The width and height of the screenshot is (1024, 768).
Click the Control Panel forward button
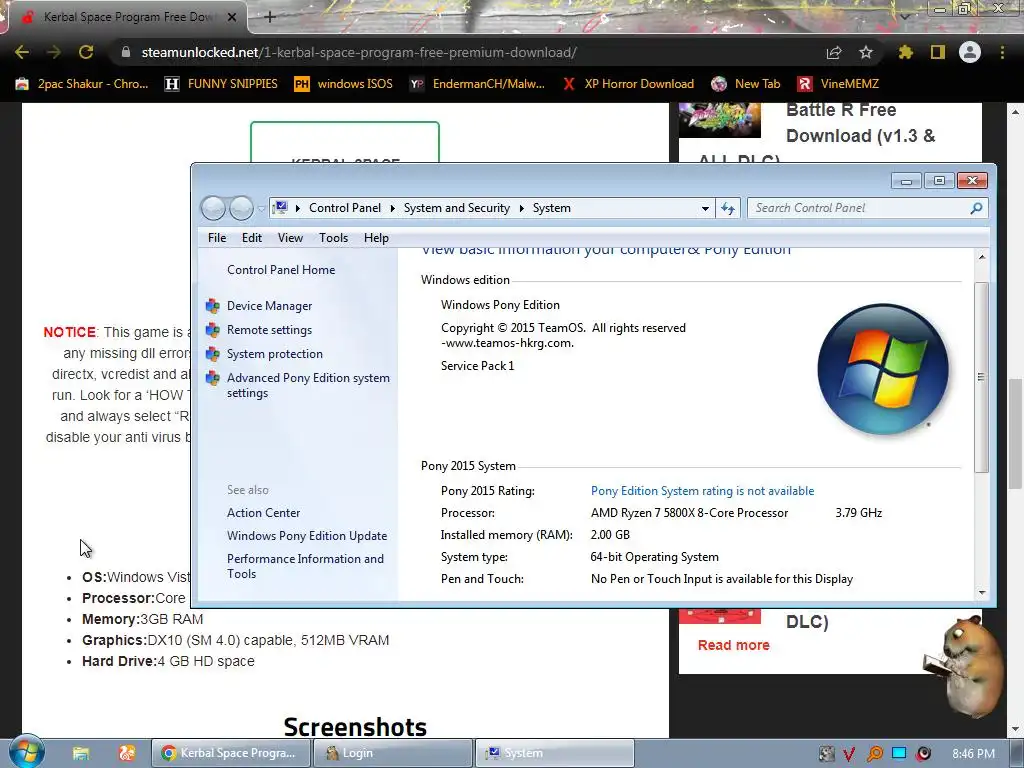241,208
